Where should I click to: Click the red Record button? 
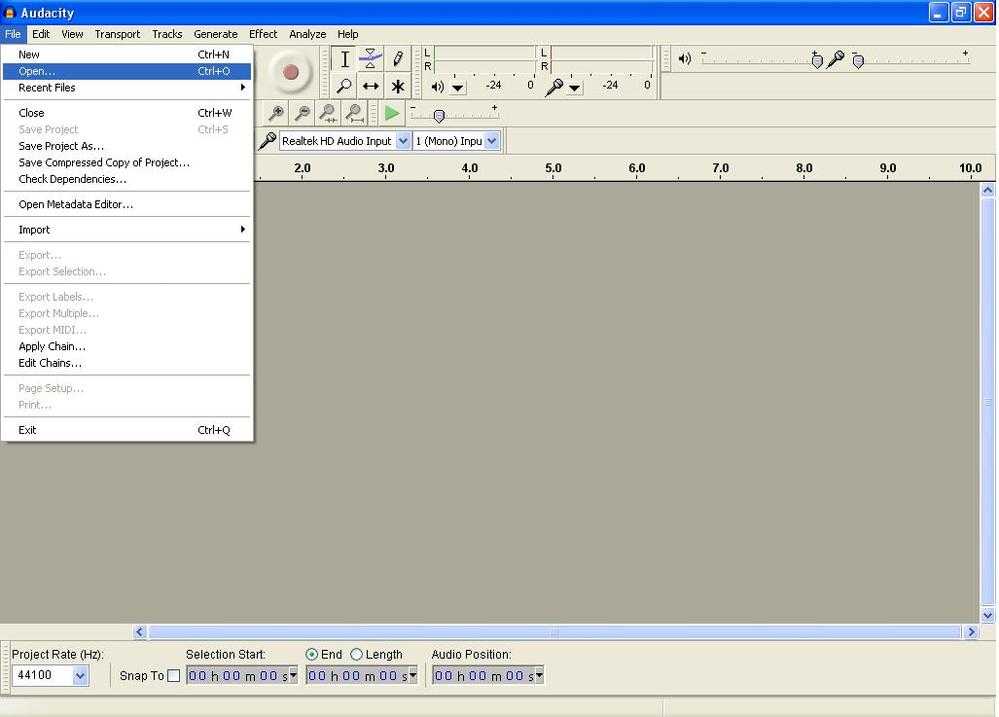coord(291,72)
